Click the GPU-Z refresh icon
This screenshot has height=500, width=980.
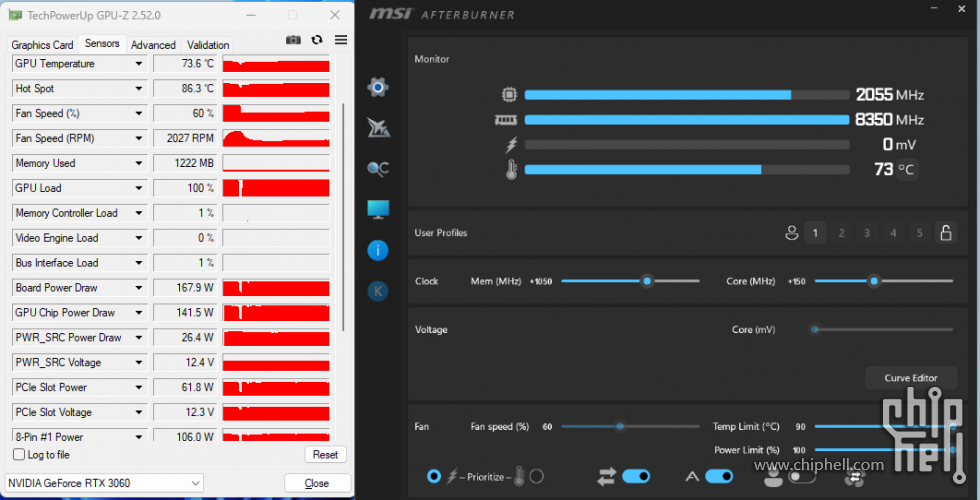click(x=317, y=40)
